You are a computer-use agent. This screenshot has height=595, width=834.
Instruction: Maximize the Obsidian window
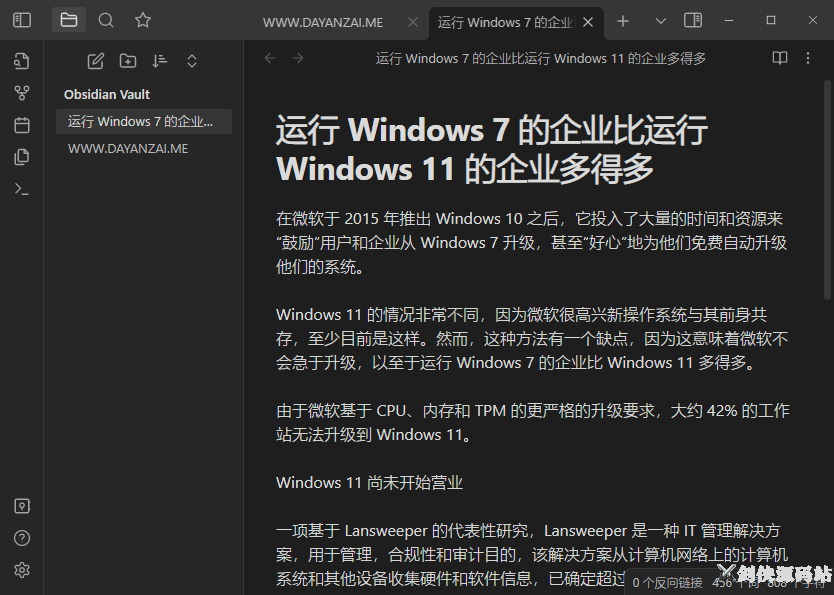[x=771, y=20]
